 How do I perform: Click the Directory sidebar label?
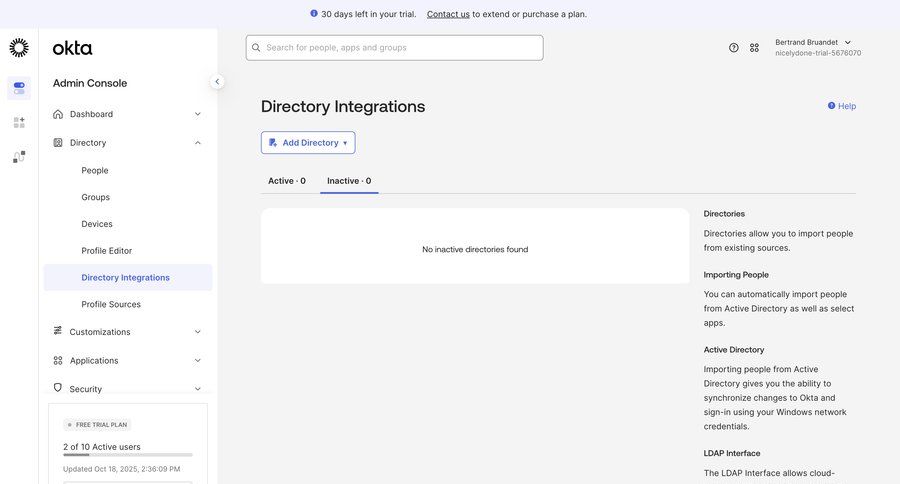(x=88, y=142)
